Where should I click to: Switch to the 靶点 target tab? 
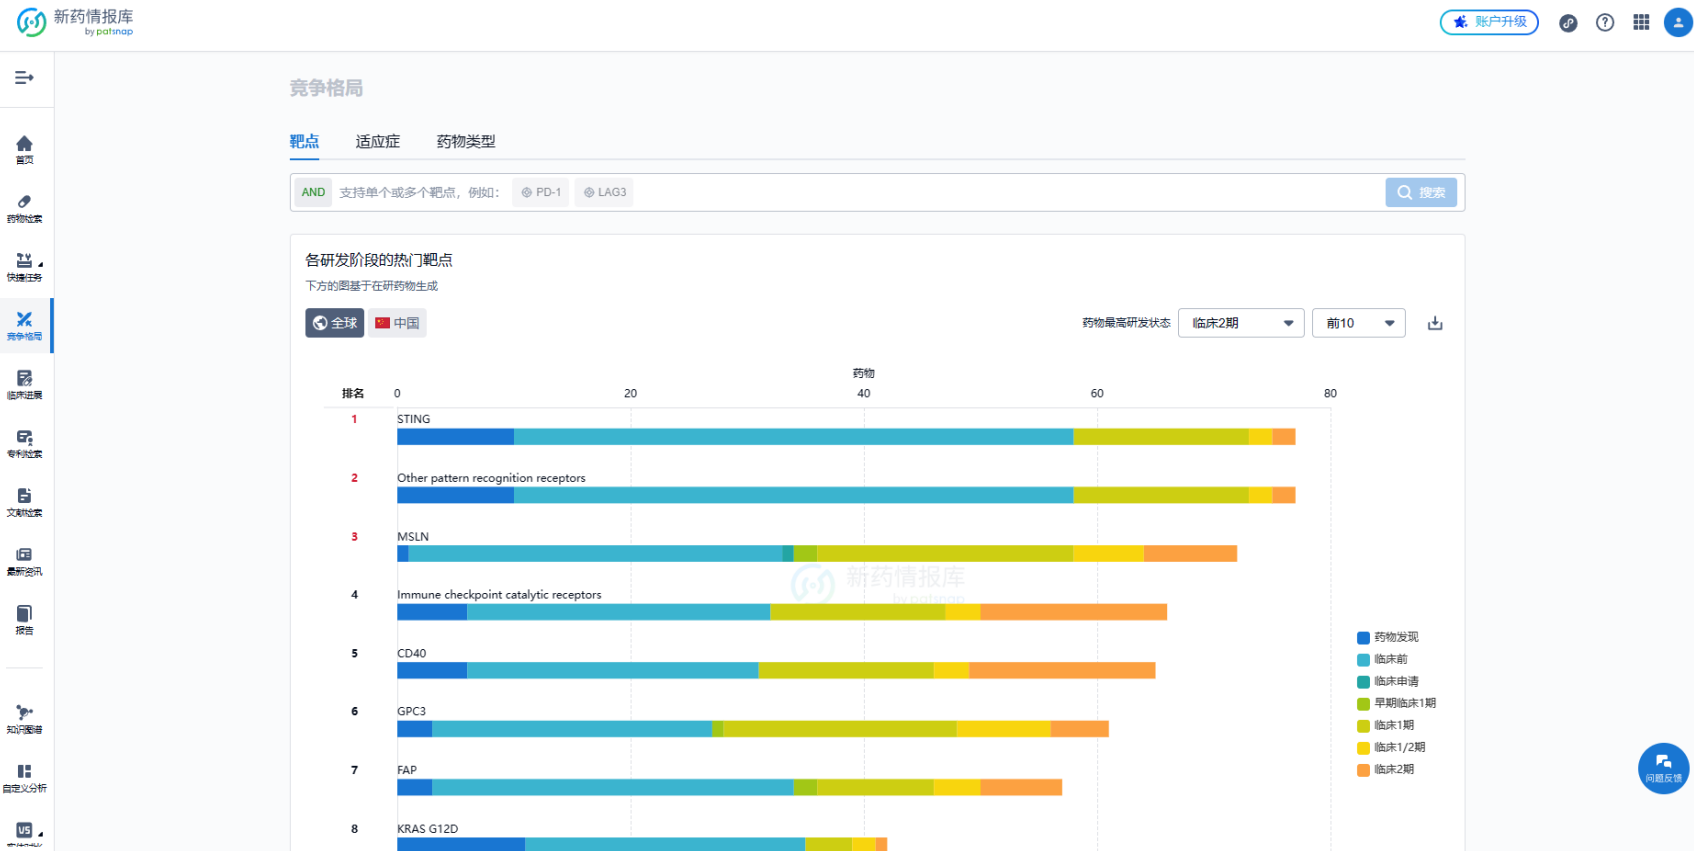[304, 142]
